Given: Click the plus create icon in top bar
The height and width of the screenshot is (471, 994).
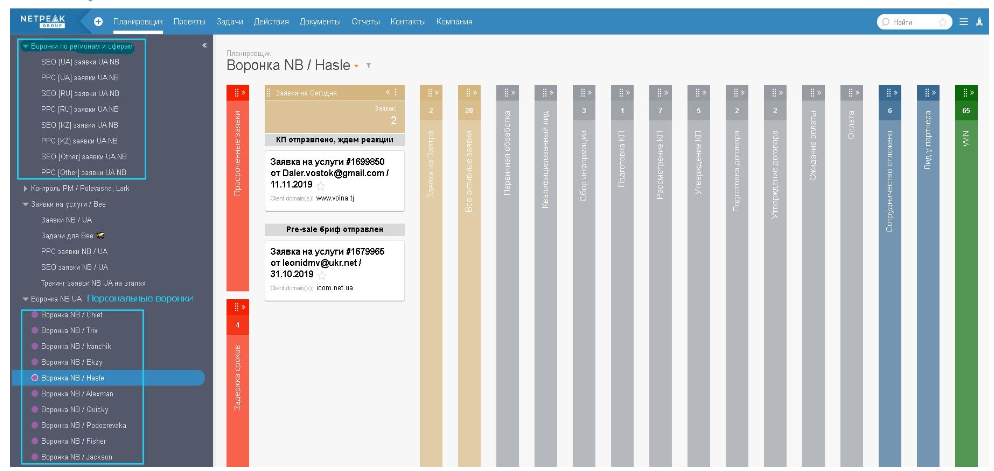Looking at the screenshot, I should pos(98,22).
